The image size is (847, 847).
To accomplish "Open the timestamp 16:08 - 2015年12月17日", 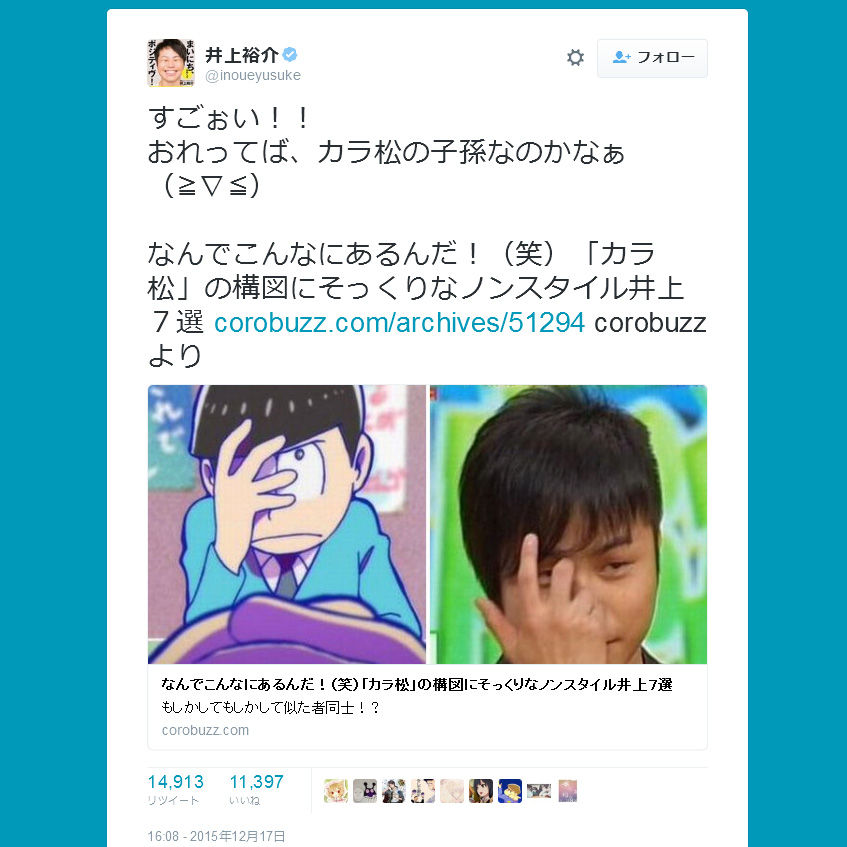I will (216, 836).
